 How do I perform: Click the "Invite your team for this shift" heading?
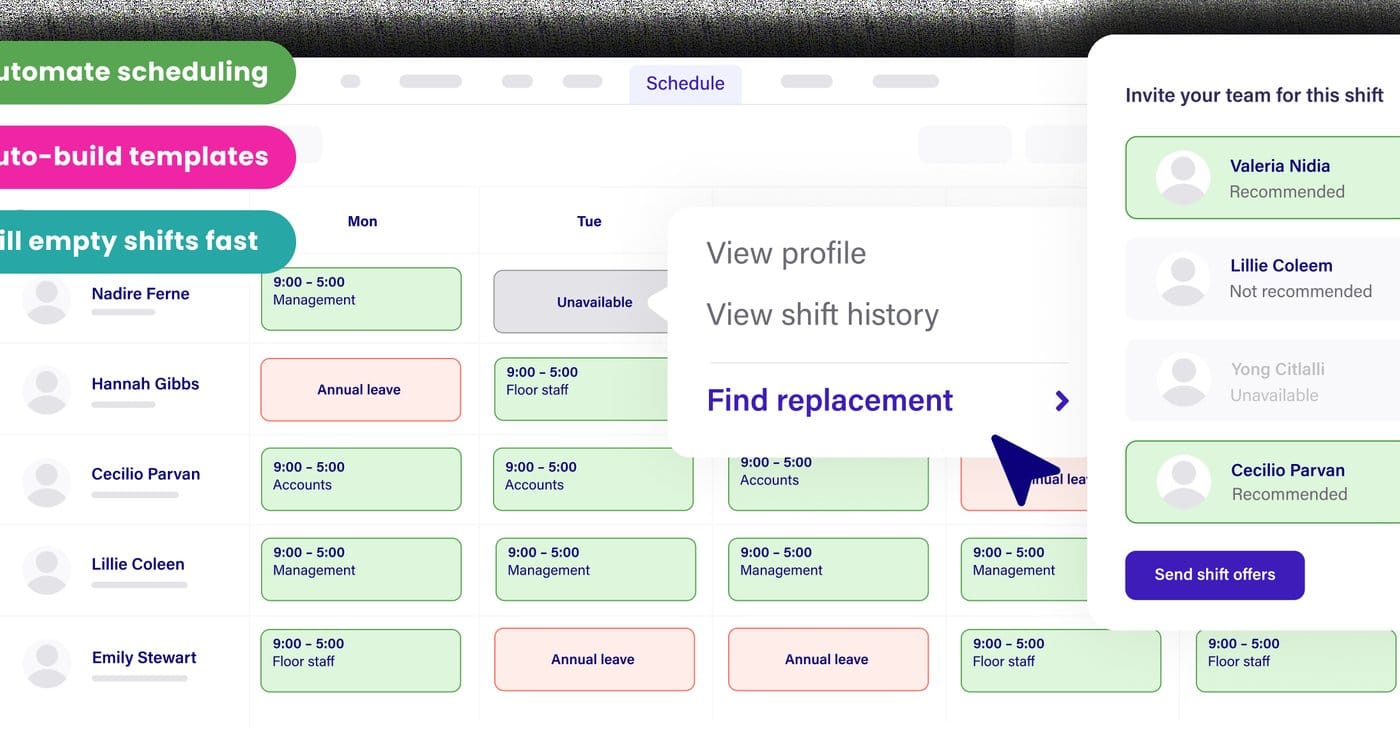1254,95
